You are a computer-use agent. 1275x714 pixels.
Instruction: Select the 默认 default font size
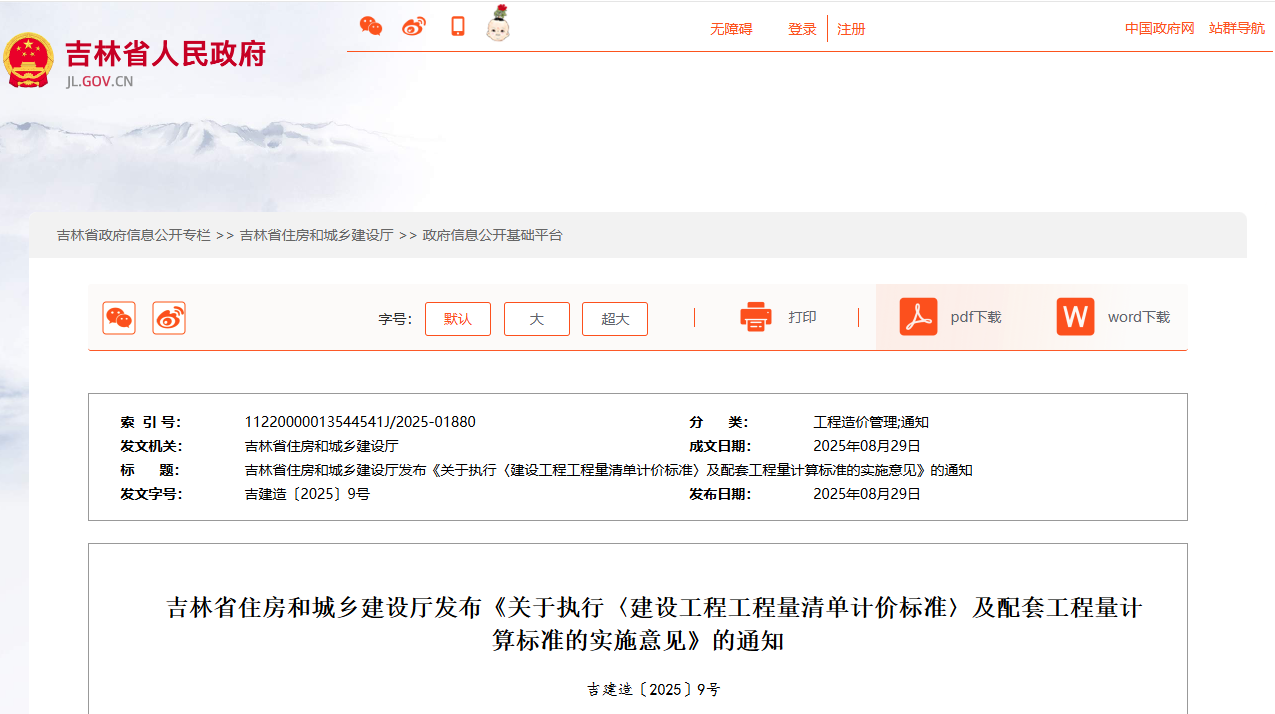[x=458, y=318]
